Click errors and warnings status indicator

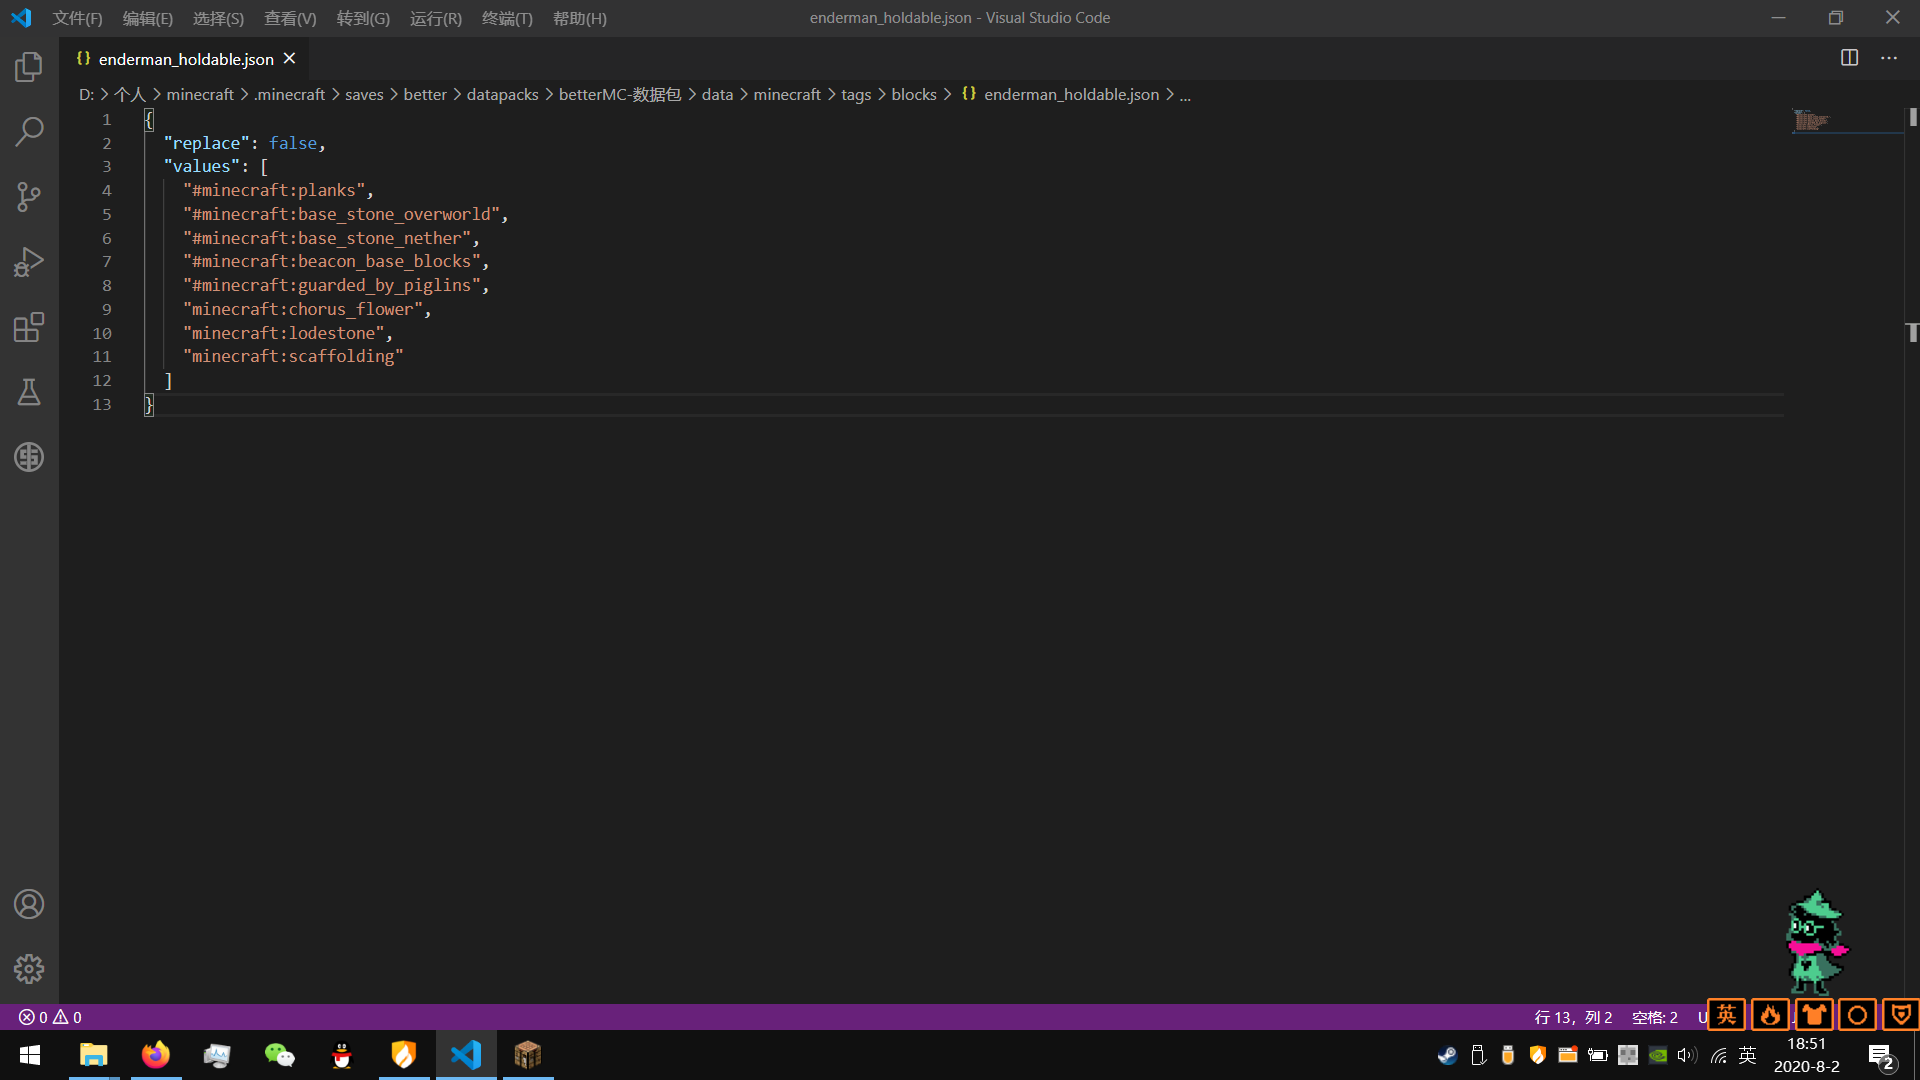tap(50, 1017)
